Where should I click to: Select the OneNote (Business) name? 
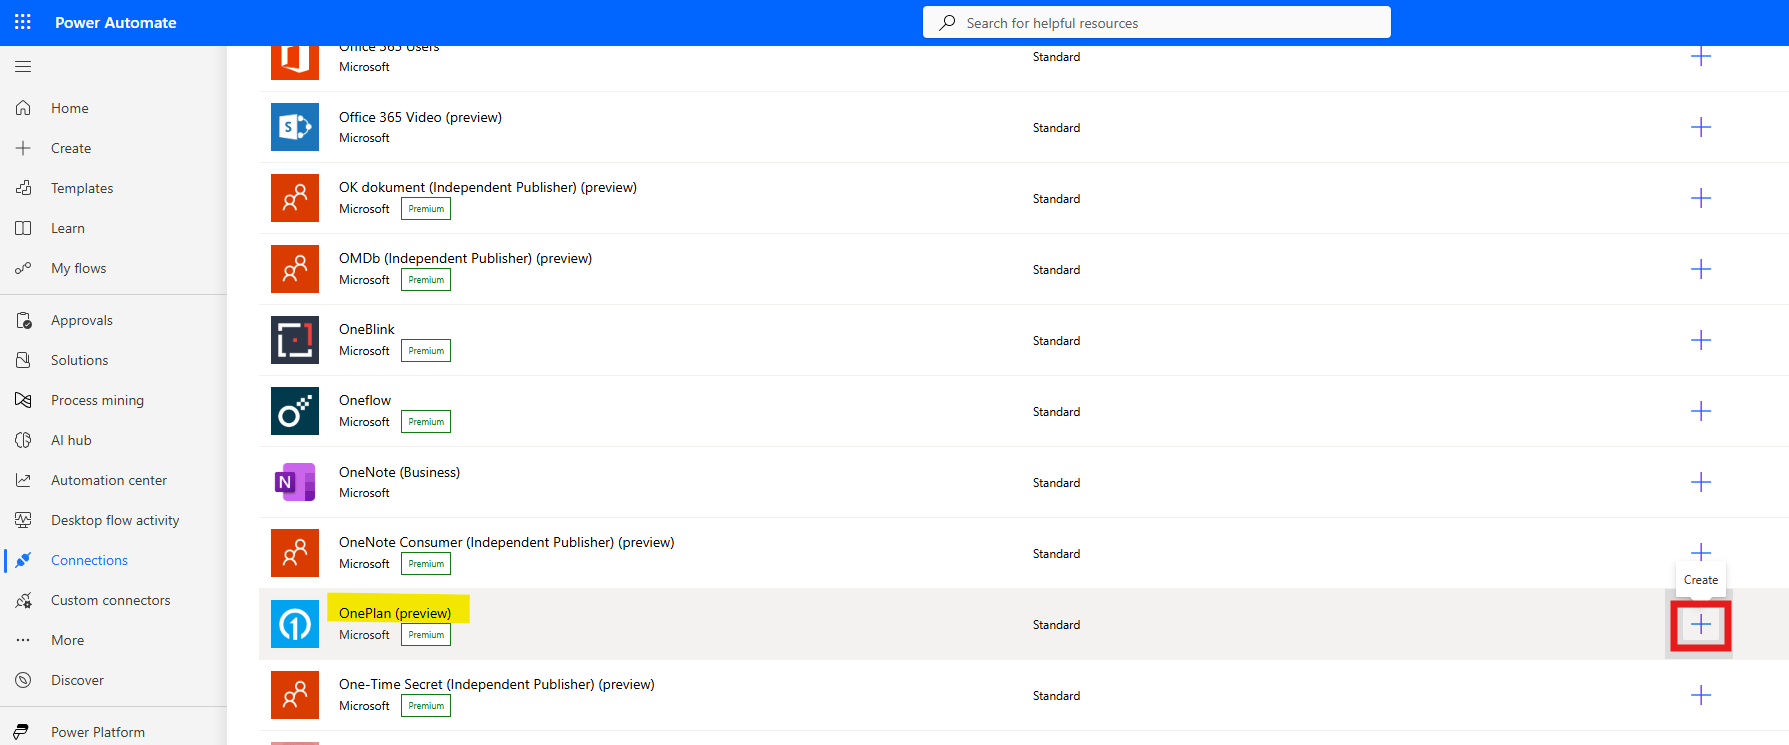tap(399, 472)
